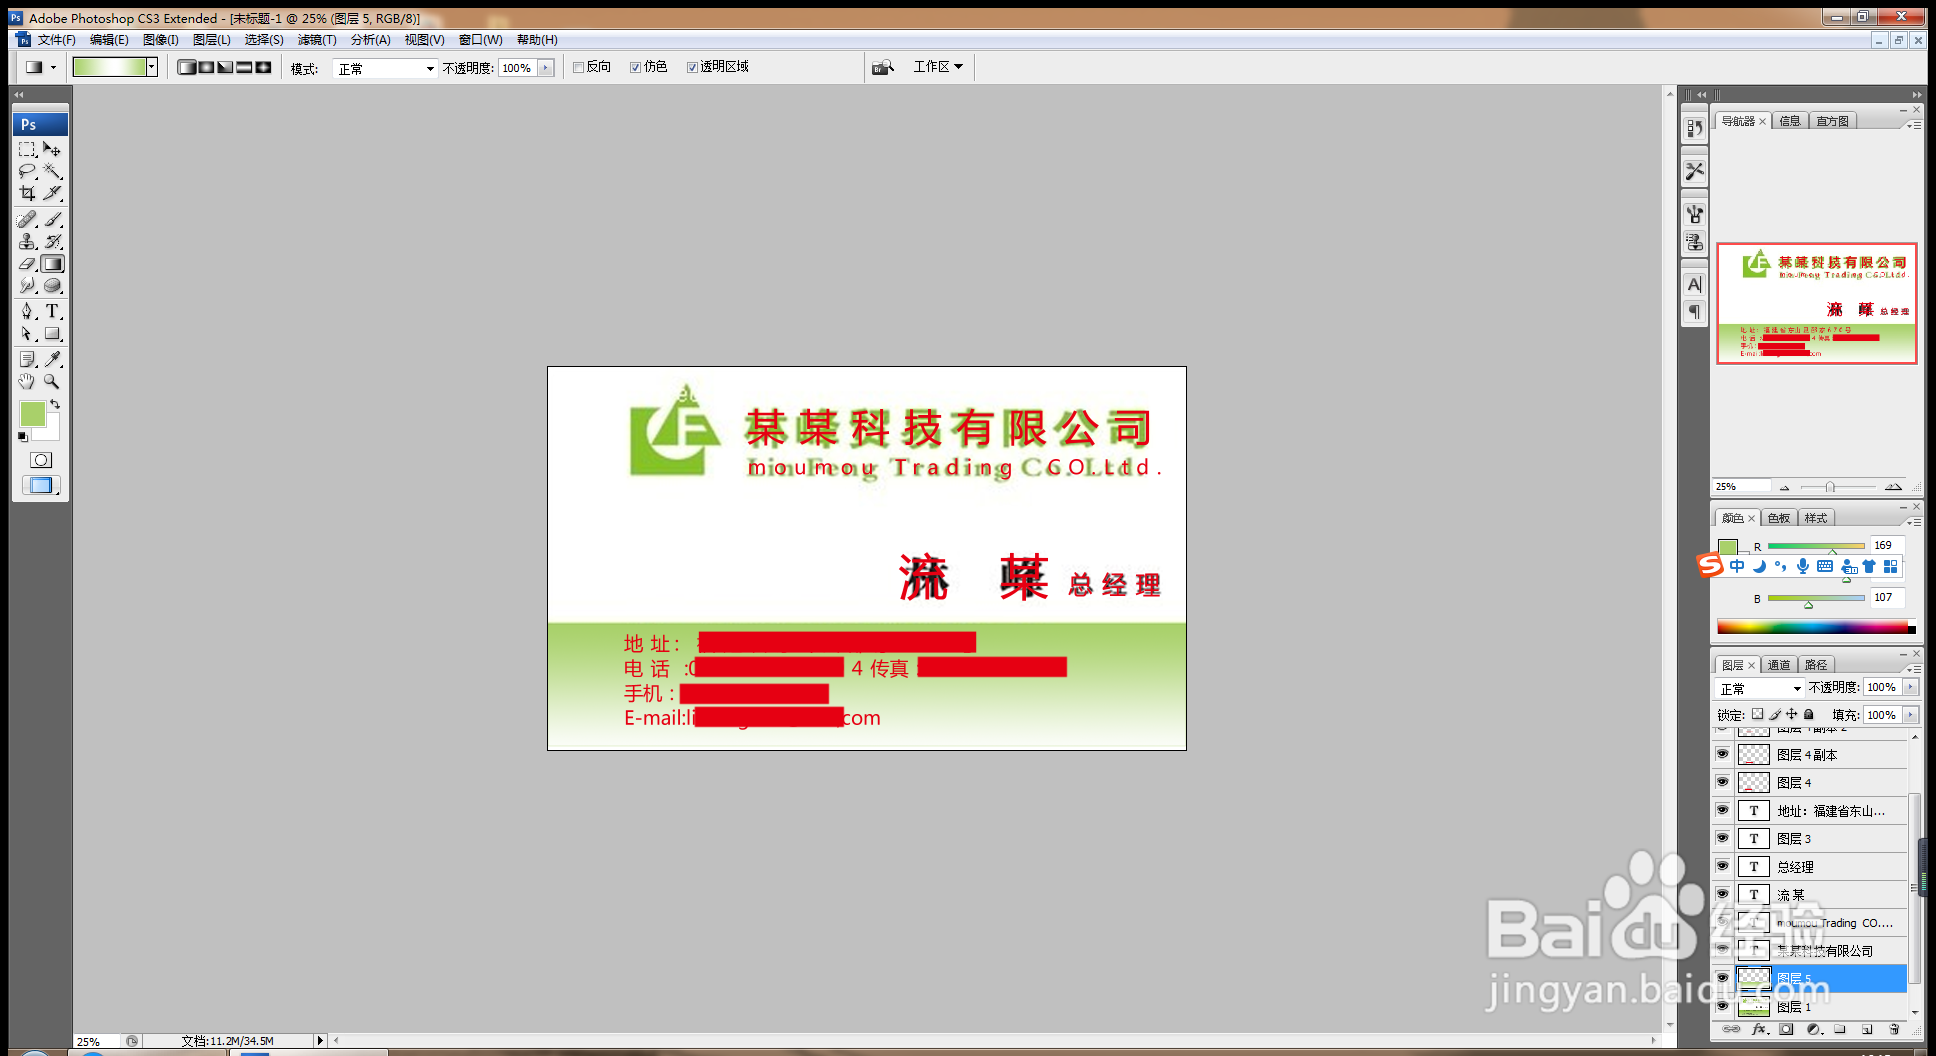Select the 总经理 text layer

[1795, 866]
